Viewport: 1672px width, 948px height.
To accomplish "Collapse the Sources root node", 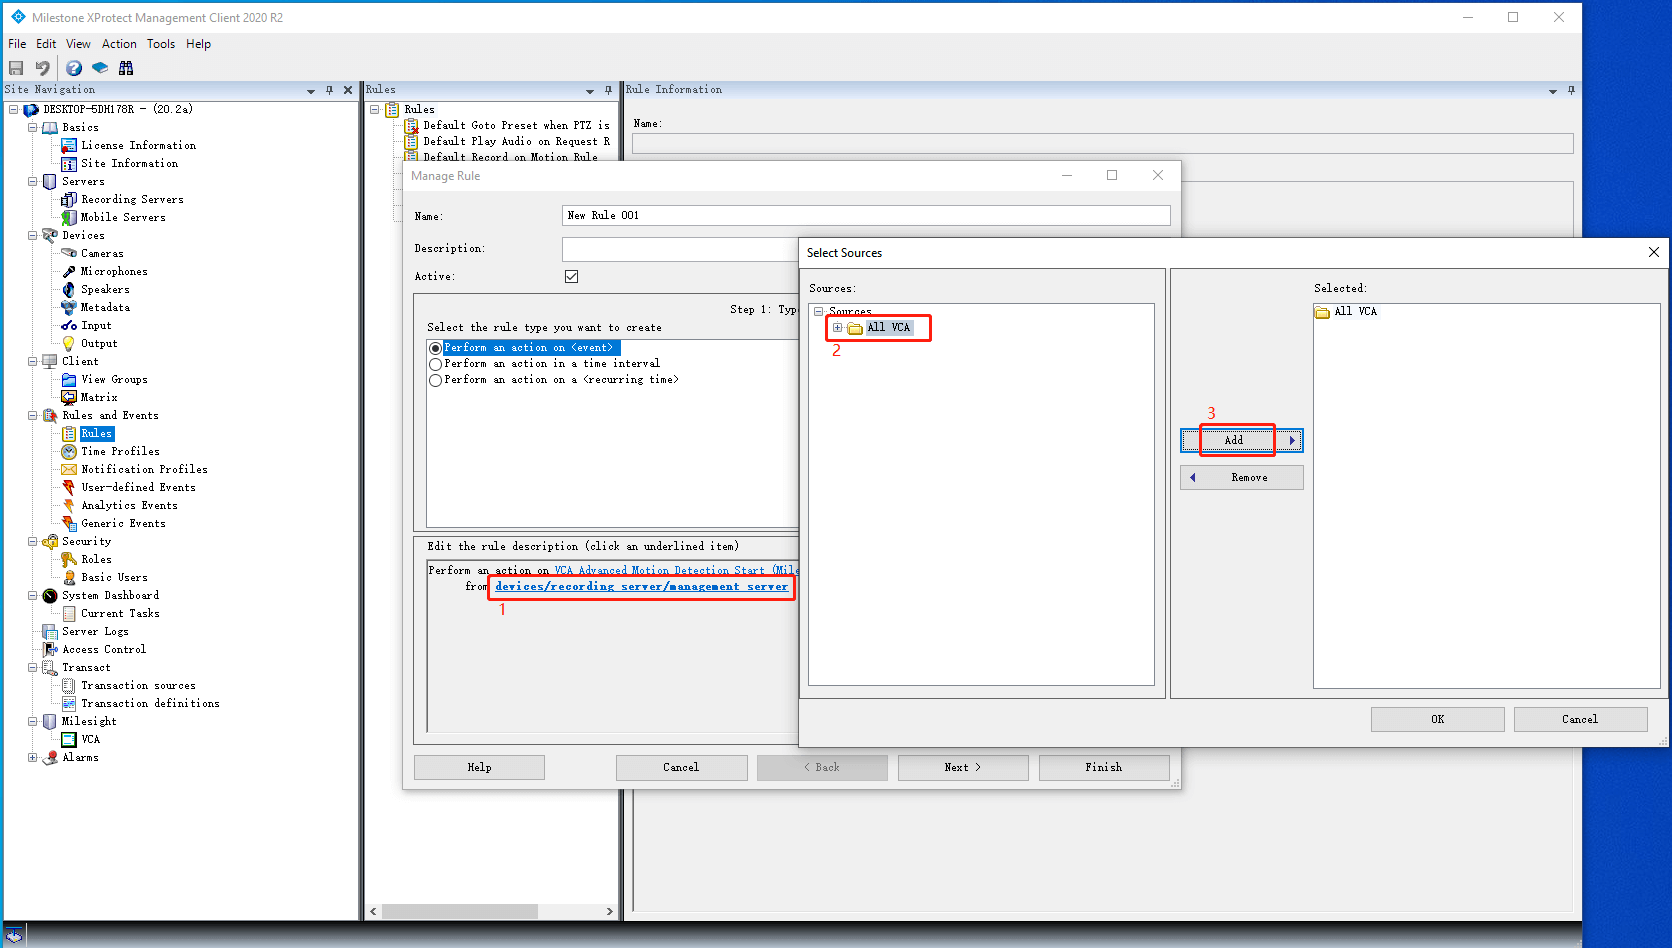I will (x=818, y=311).
